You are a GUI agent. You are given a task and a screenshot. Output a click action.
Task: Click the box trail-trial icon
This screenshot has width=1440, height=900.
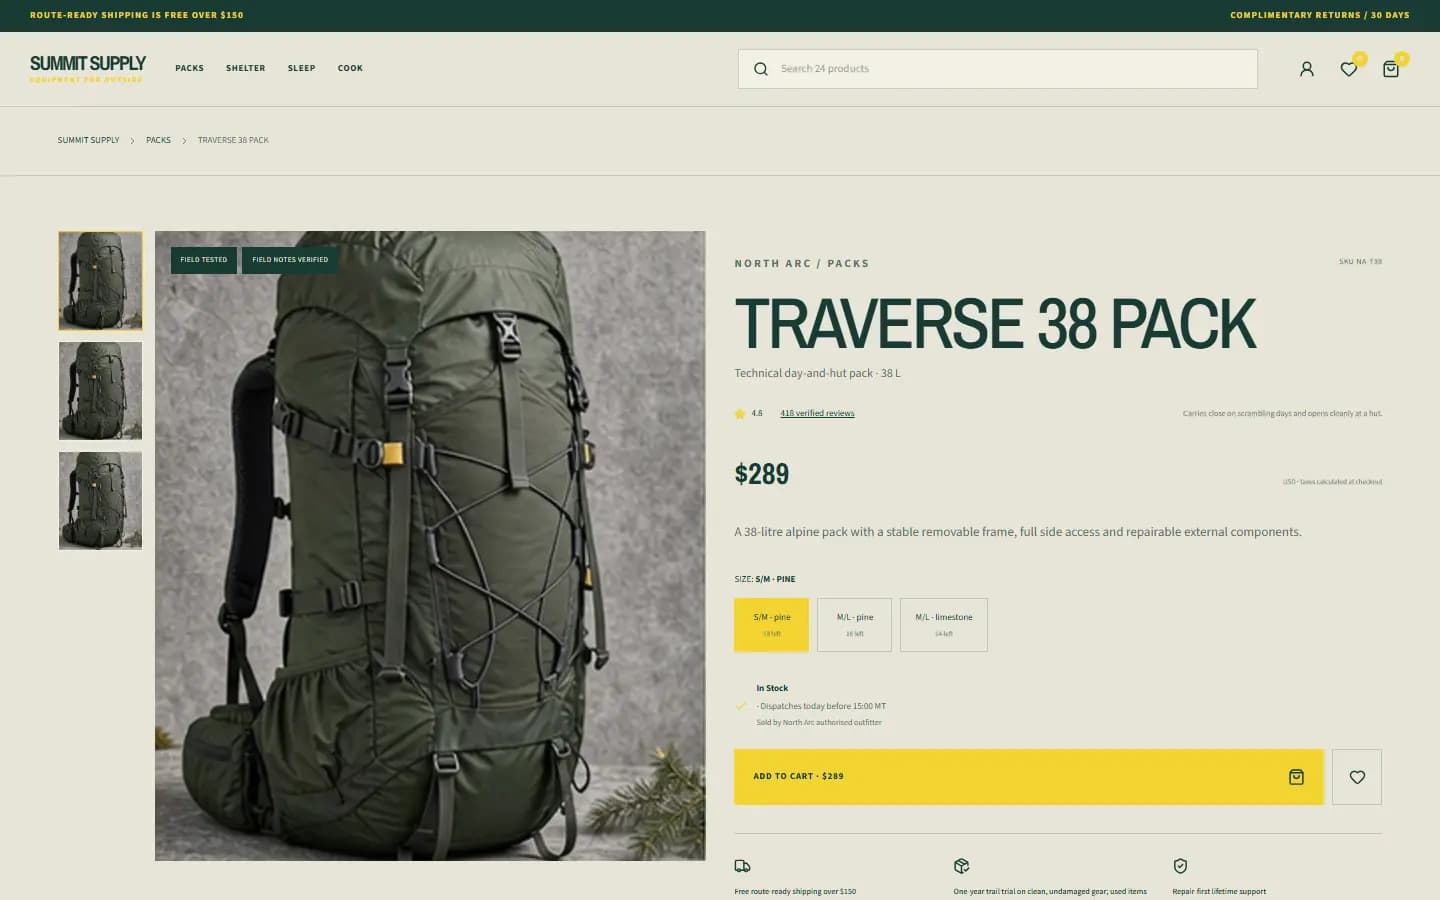point(961,866)
